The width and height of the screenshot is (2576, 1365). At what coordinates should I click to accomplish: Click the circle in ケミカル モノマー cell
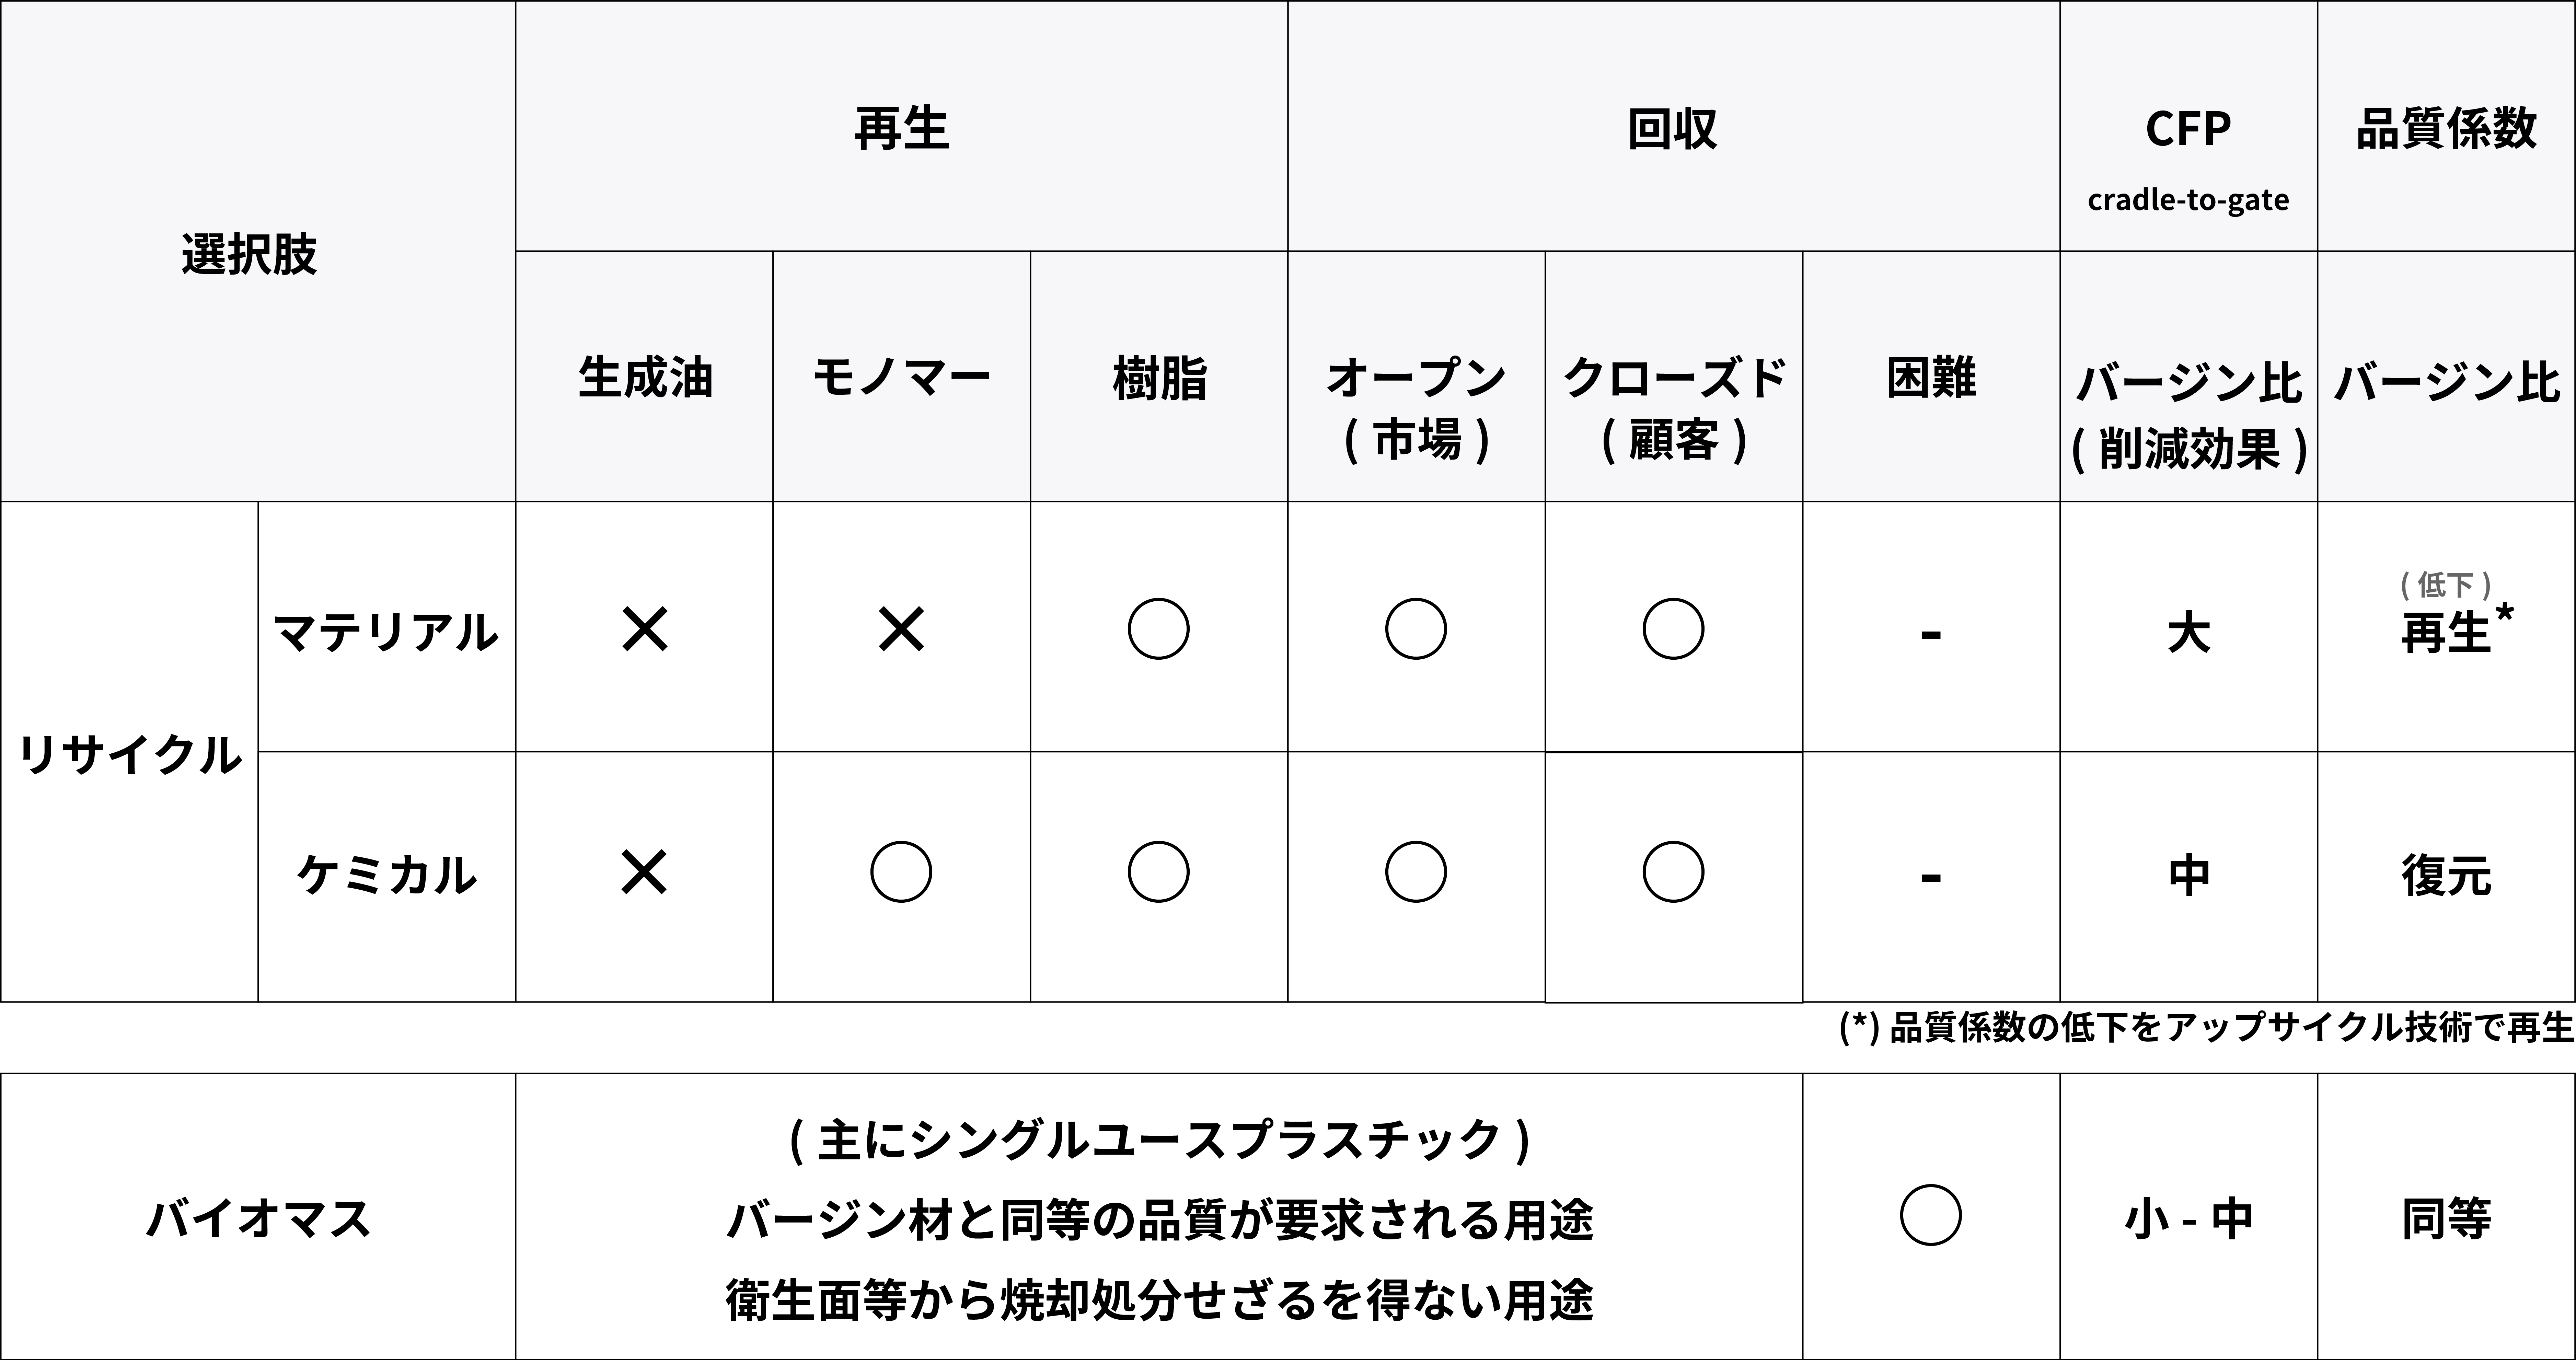901,872
